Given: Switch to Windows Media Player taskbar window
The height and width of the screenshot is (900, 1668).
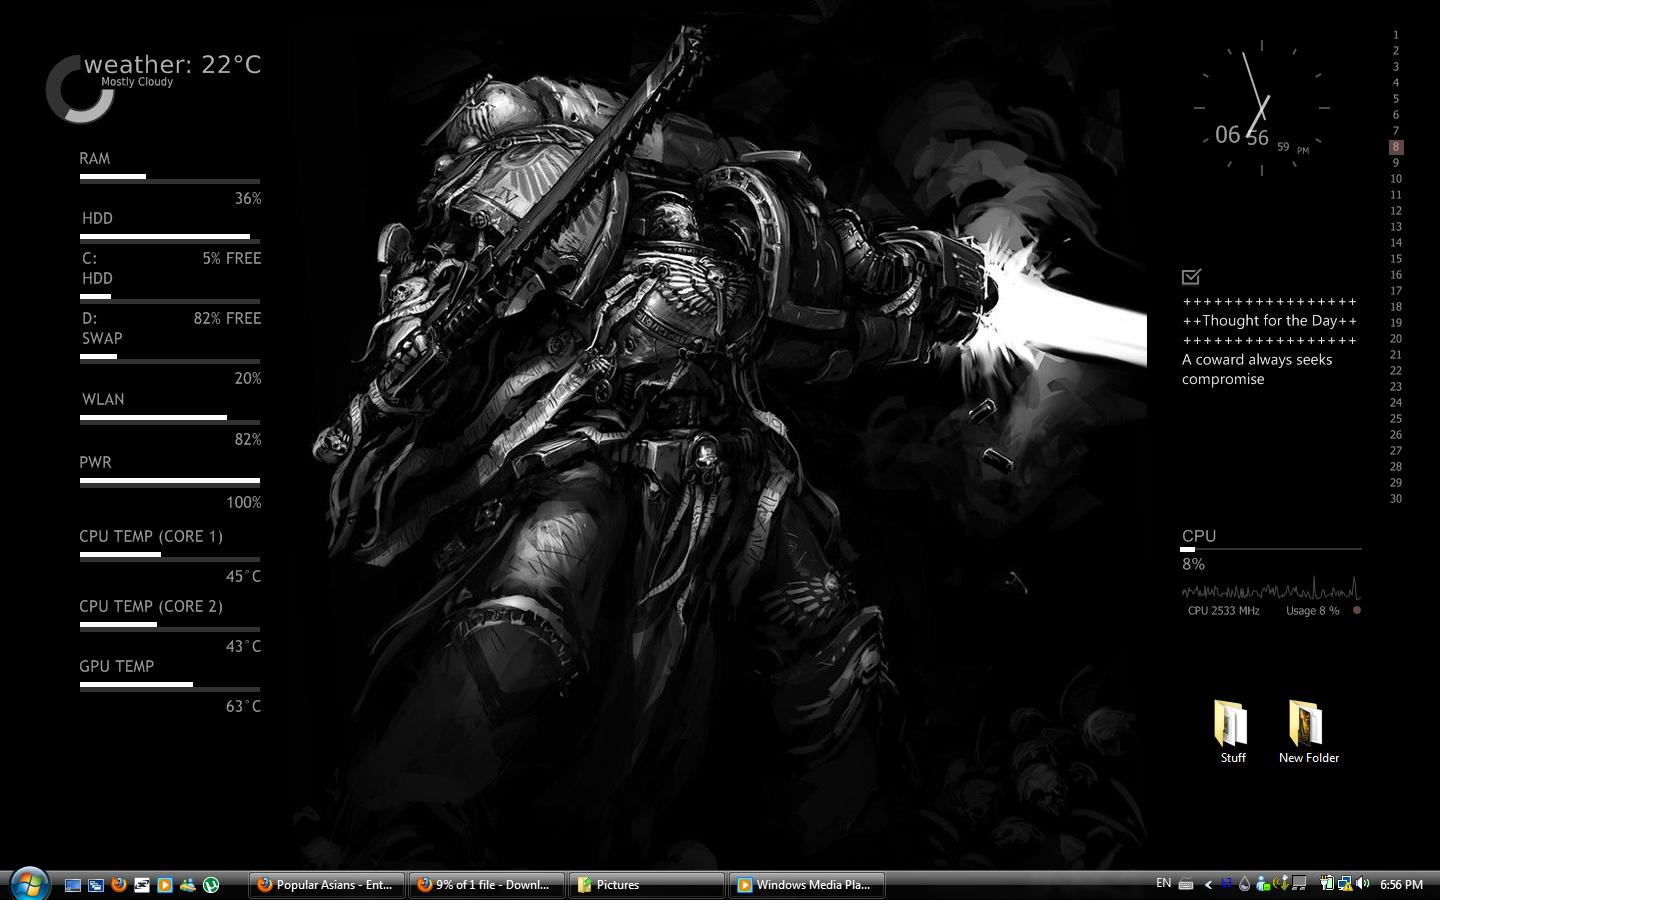Looking at the screenshot, I should click(807, 885).
